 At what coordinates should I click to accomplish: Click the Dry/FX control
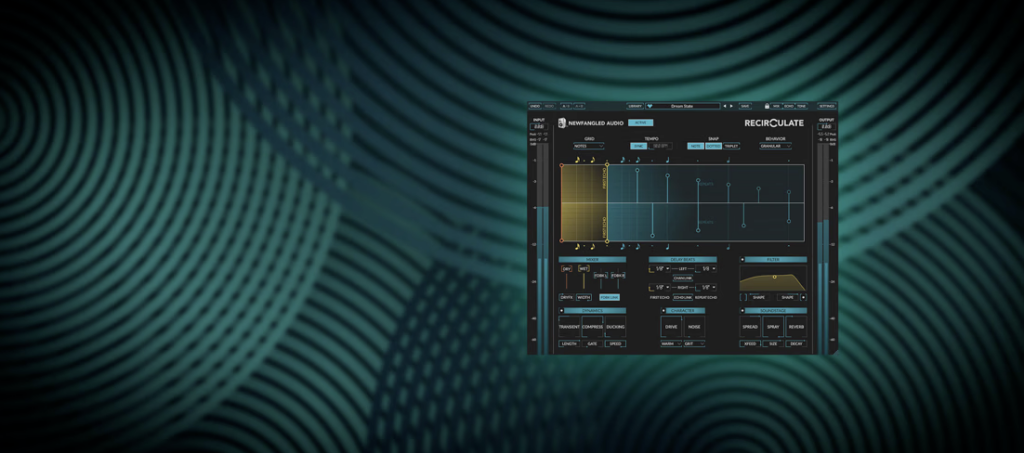point(567,297)
